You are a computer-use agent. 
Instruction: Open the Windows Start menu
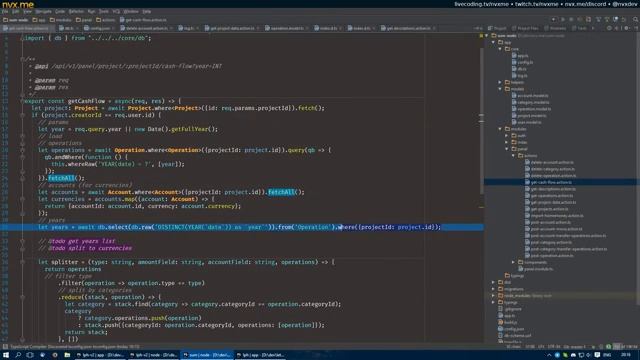click(x=6, y=355)
